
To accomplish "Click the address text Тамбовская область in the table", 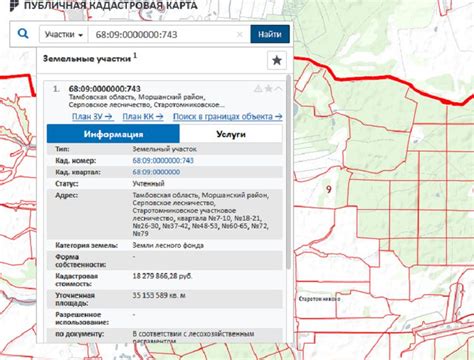I will click(166, 195).
